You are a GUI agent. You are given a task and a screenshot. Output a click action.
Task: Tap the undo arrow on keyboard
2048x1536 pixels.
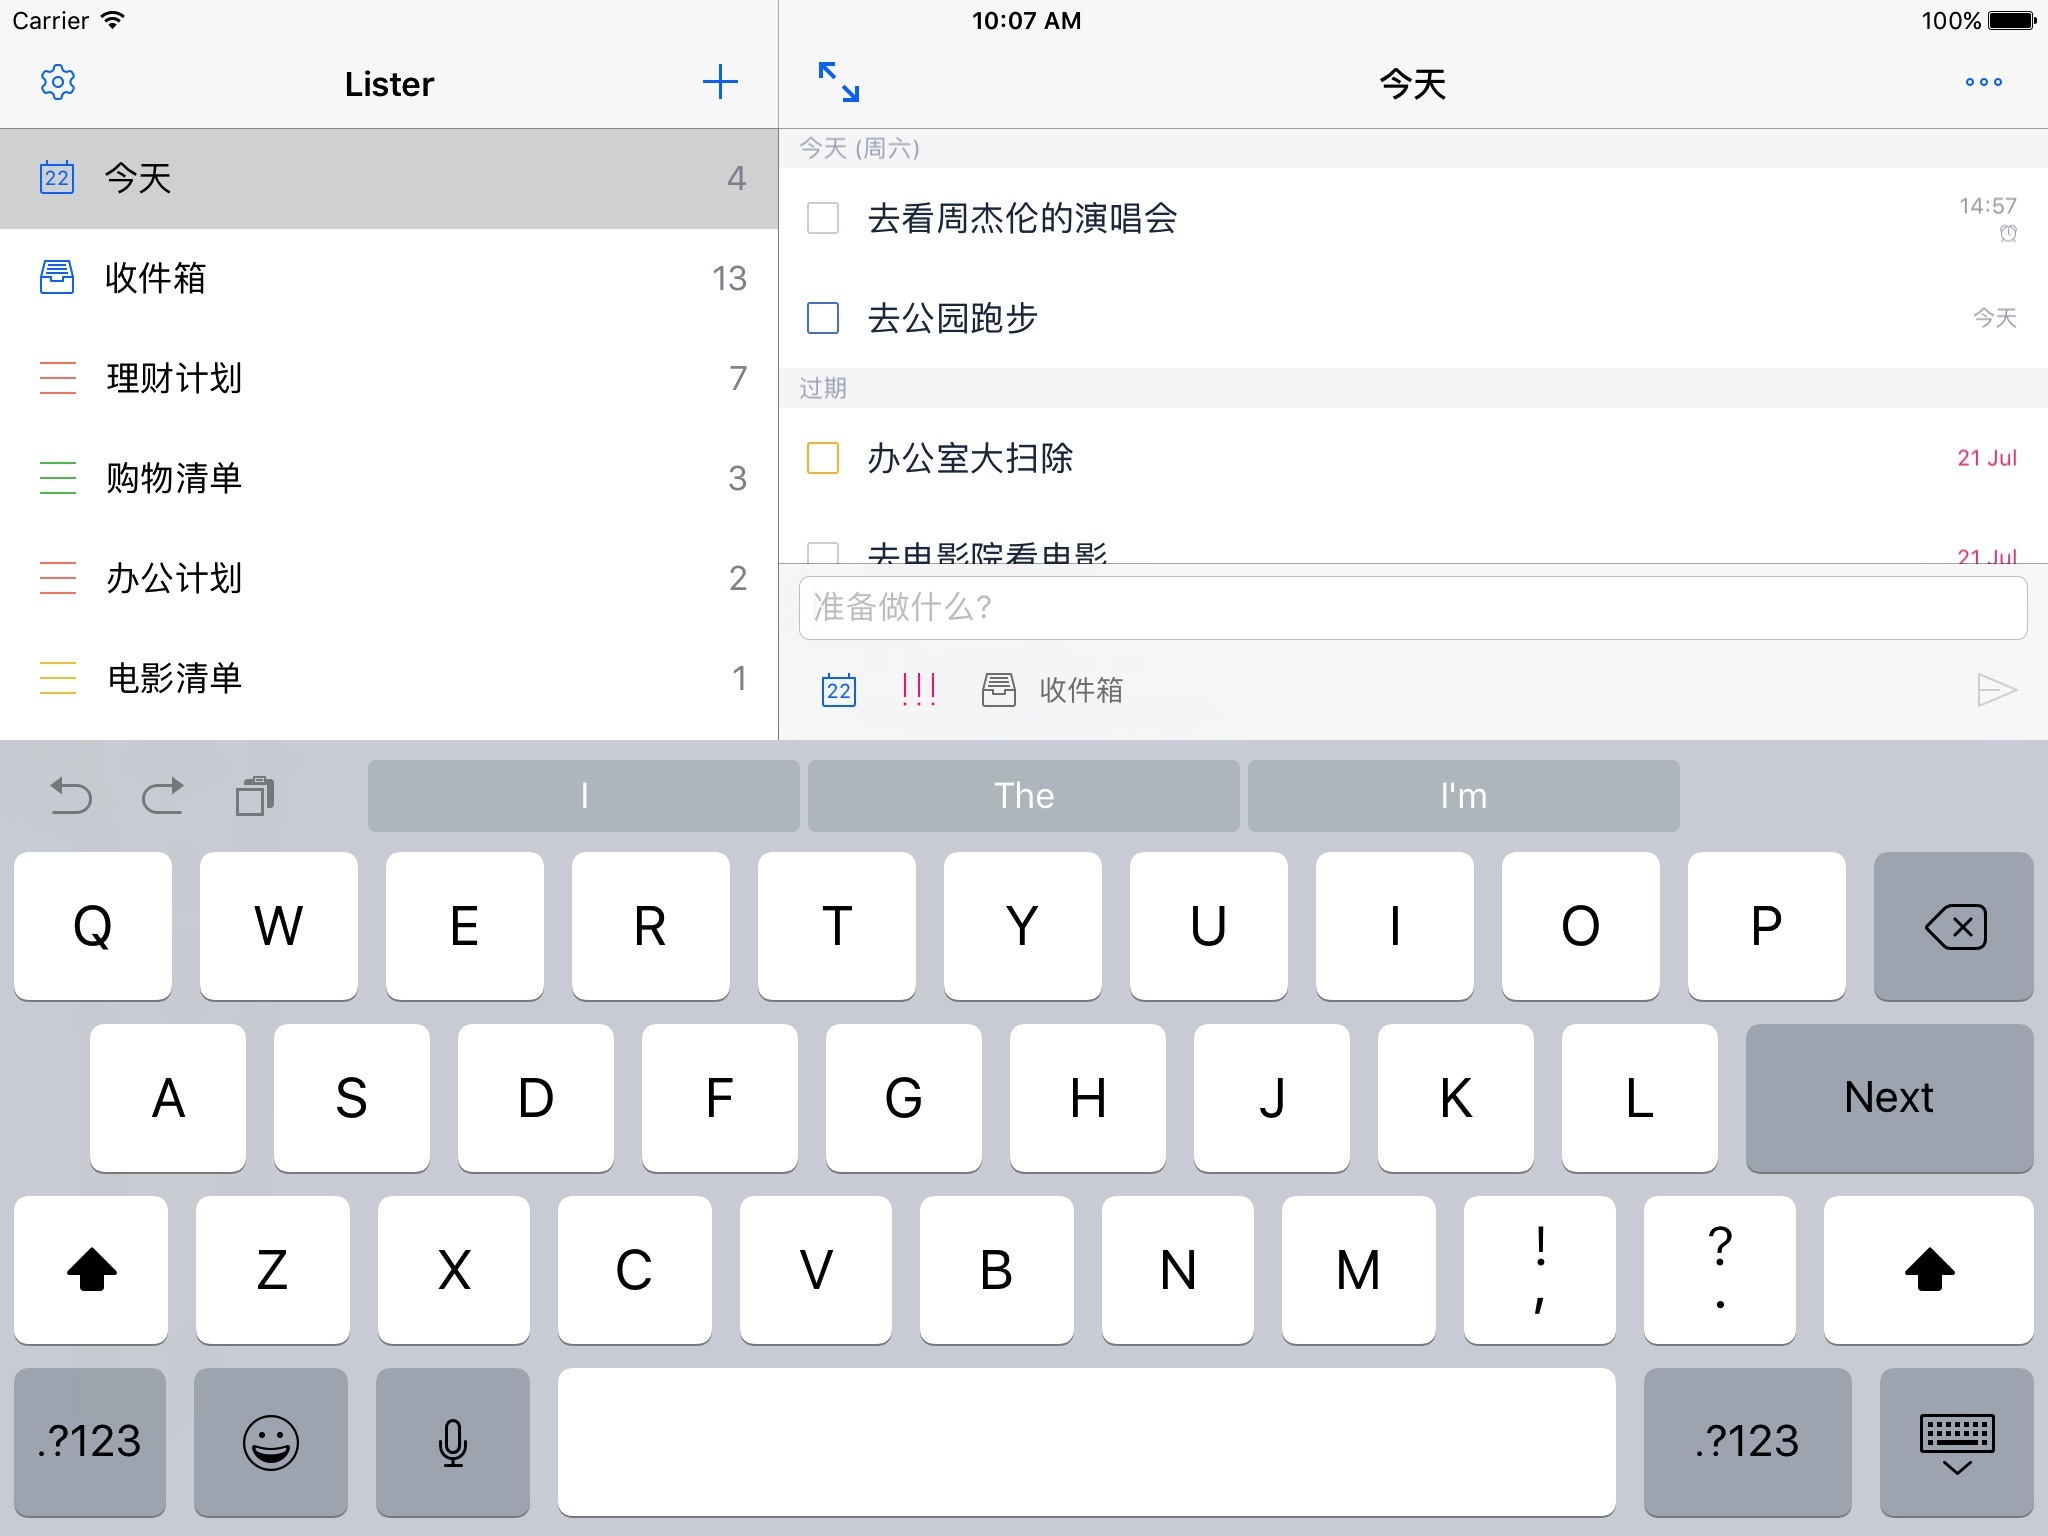coord(71,796)
